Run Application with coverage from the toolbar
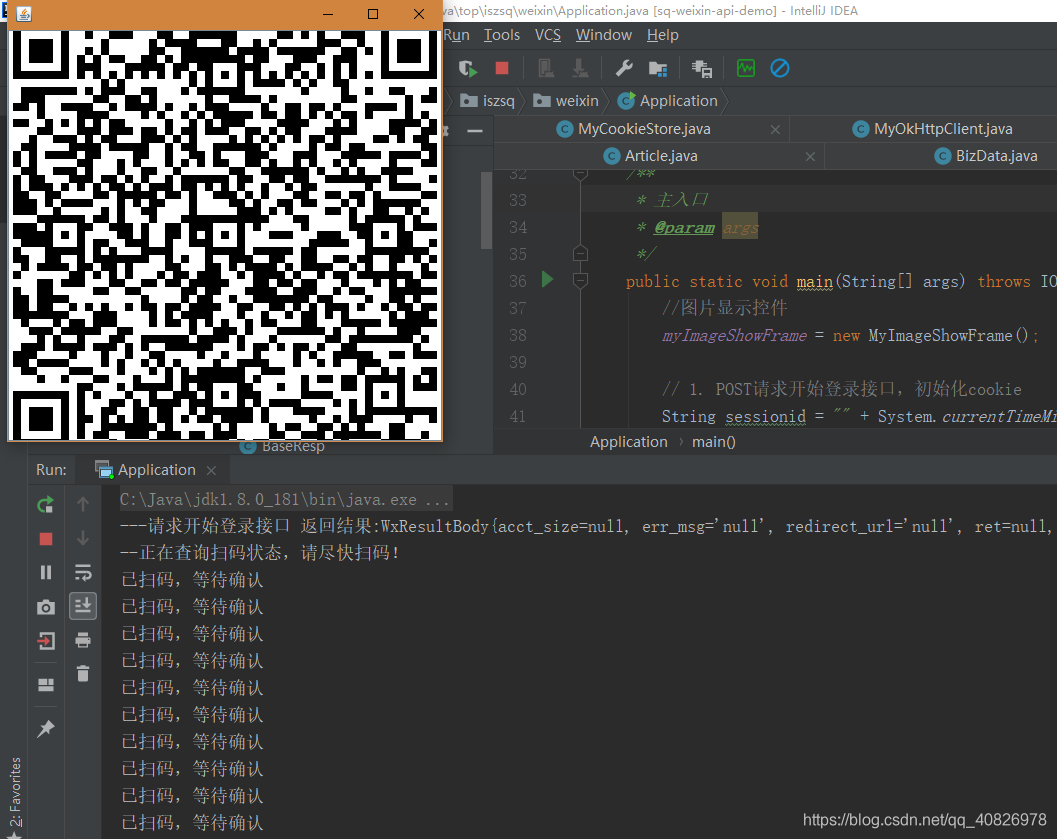 468,68
